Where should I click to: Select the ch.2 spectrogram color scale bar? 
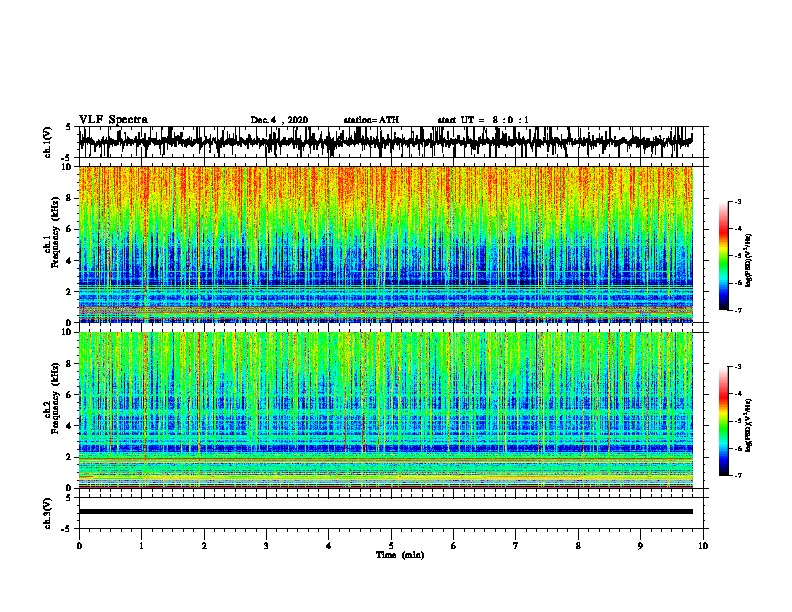pos(723,421)
